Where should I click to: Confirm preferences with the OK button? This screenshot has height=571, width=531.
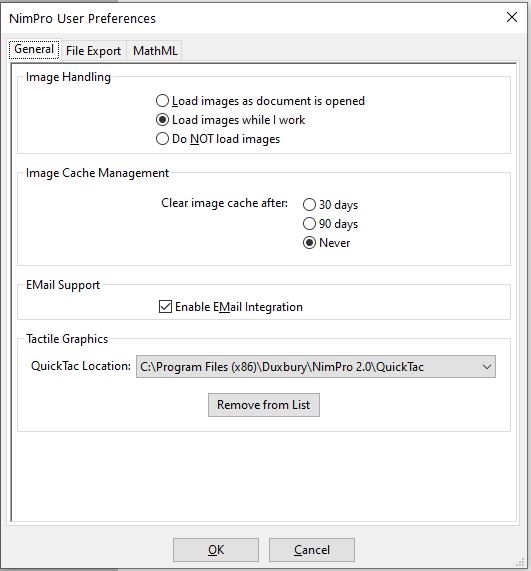tap(216, 550)
